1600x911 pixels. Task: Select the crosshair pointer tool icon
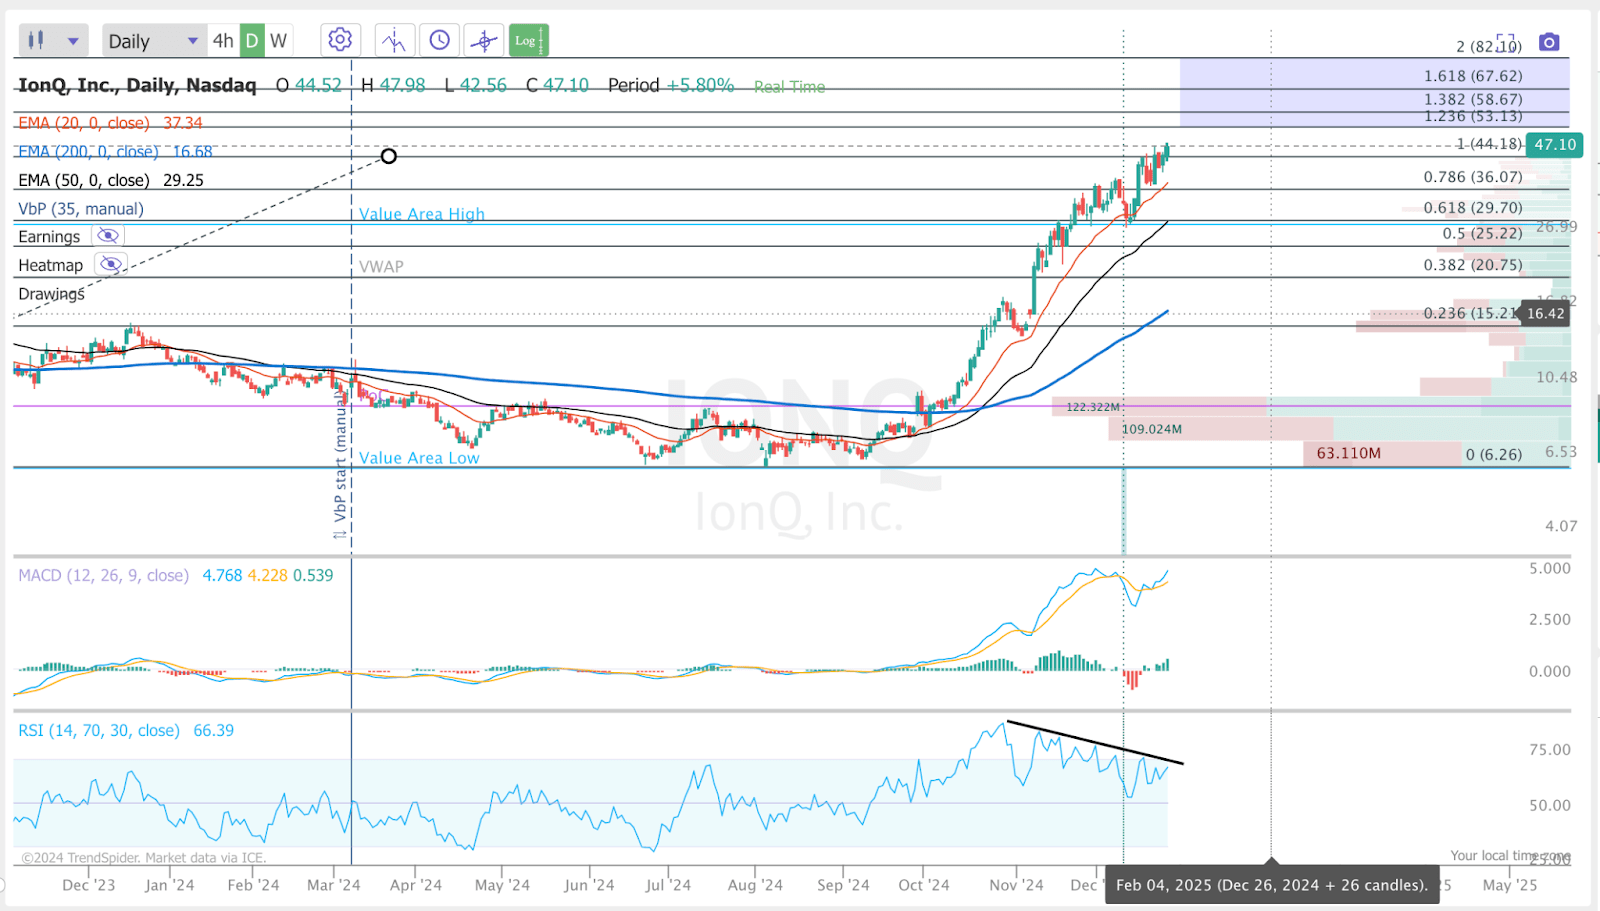point(484,40)
